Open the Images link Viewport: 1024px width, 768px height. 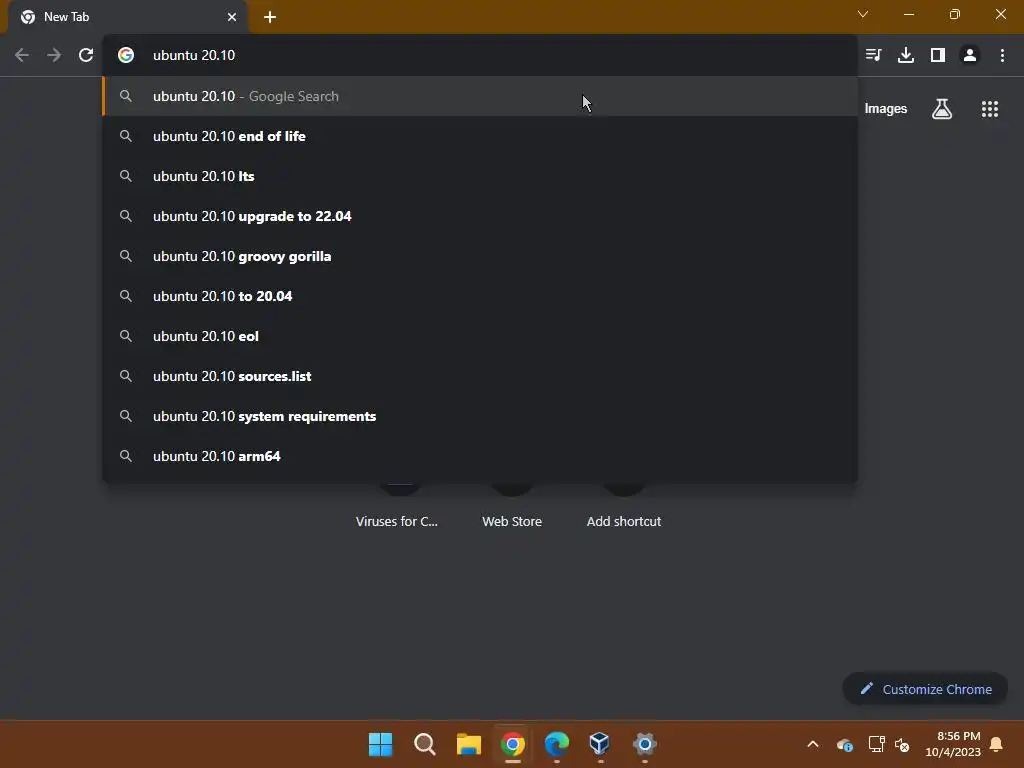pyautogui.click(x=886, y=109)
